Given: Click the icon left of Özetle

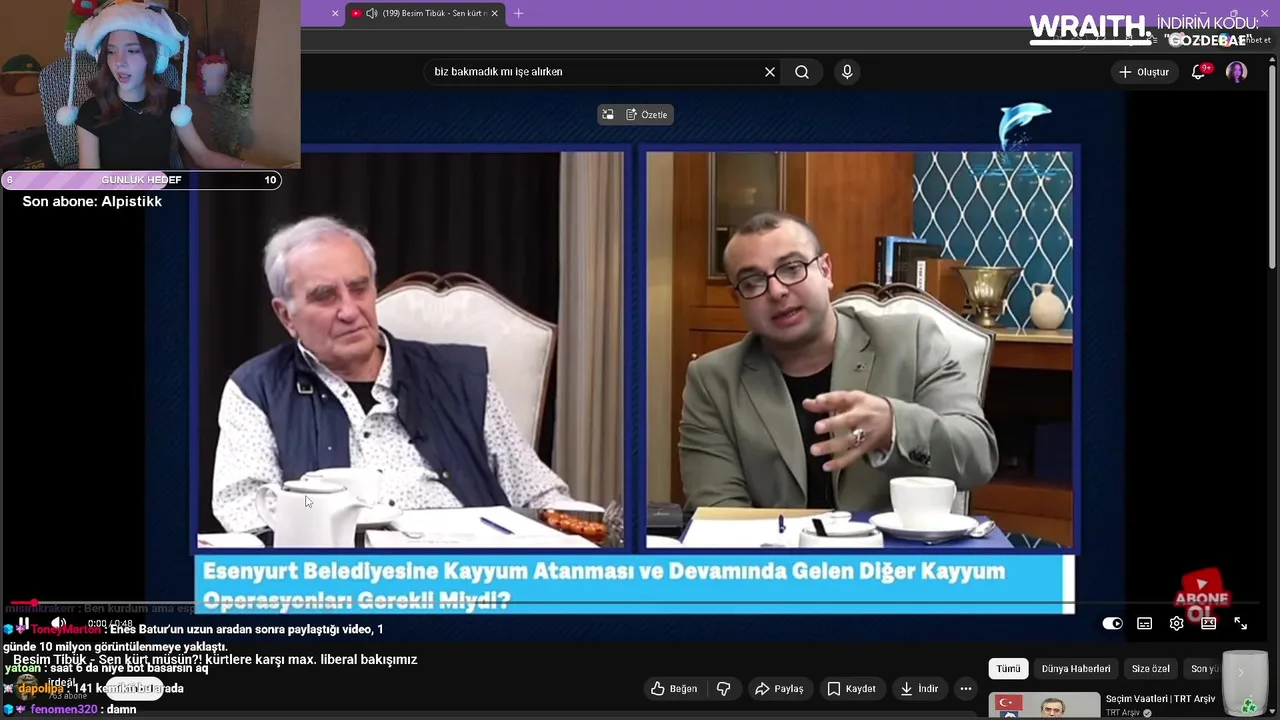Looking at the screenshot, I should pos(608,115).
